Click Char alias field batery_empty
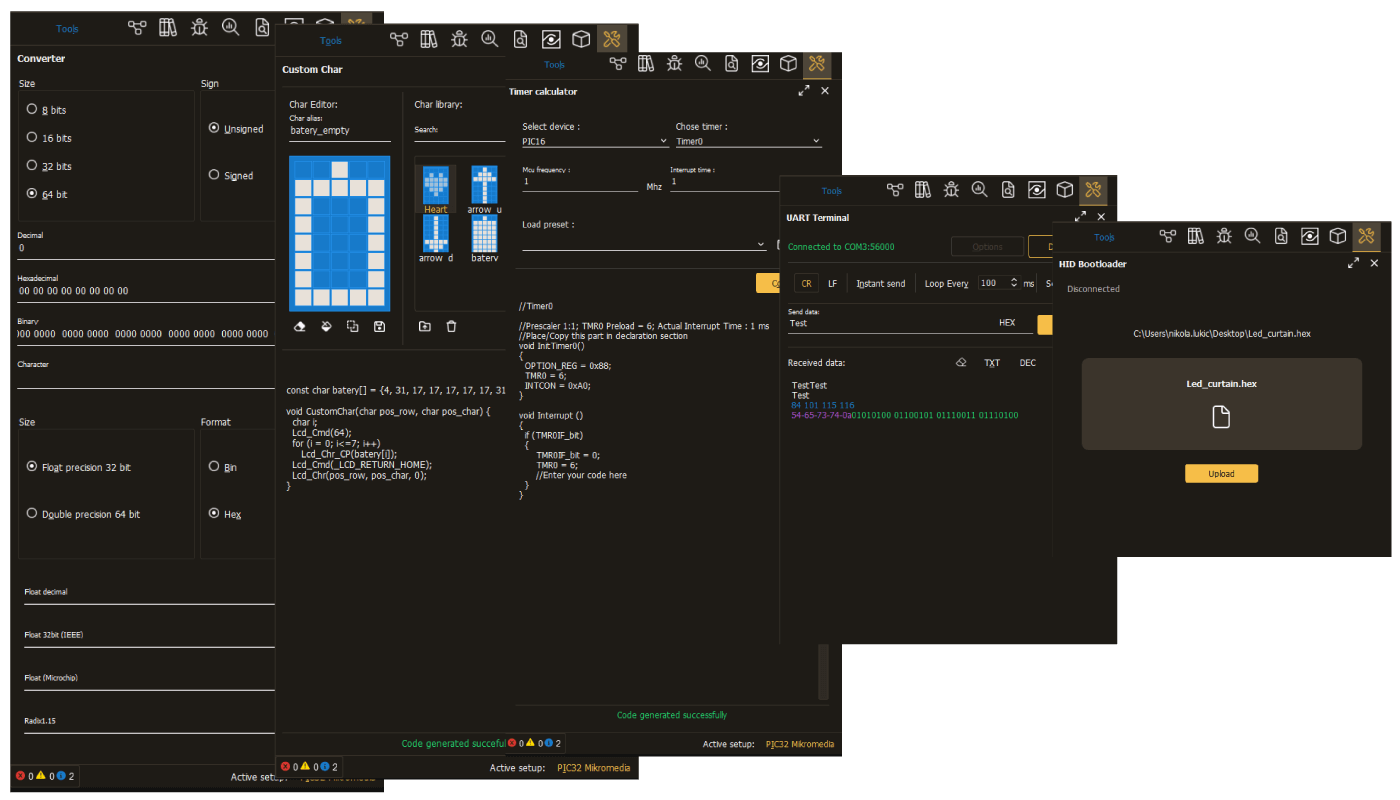 pyautogui.click(x=340, y=130)
